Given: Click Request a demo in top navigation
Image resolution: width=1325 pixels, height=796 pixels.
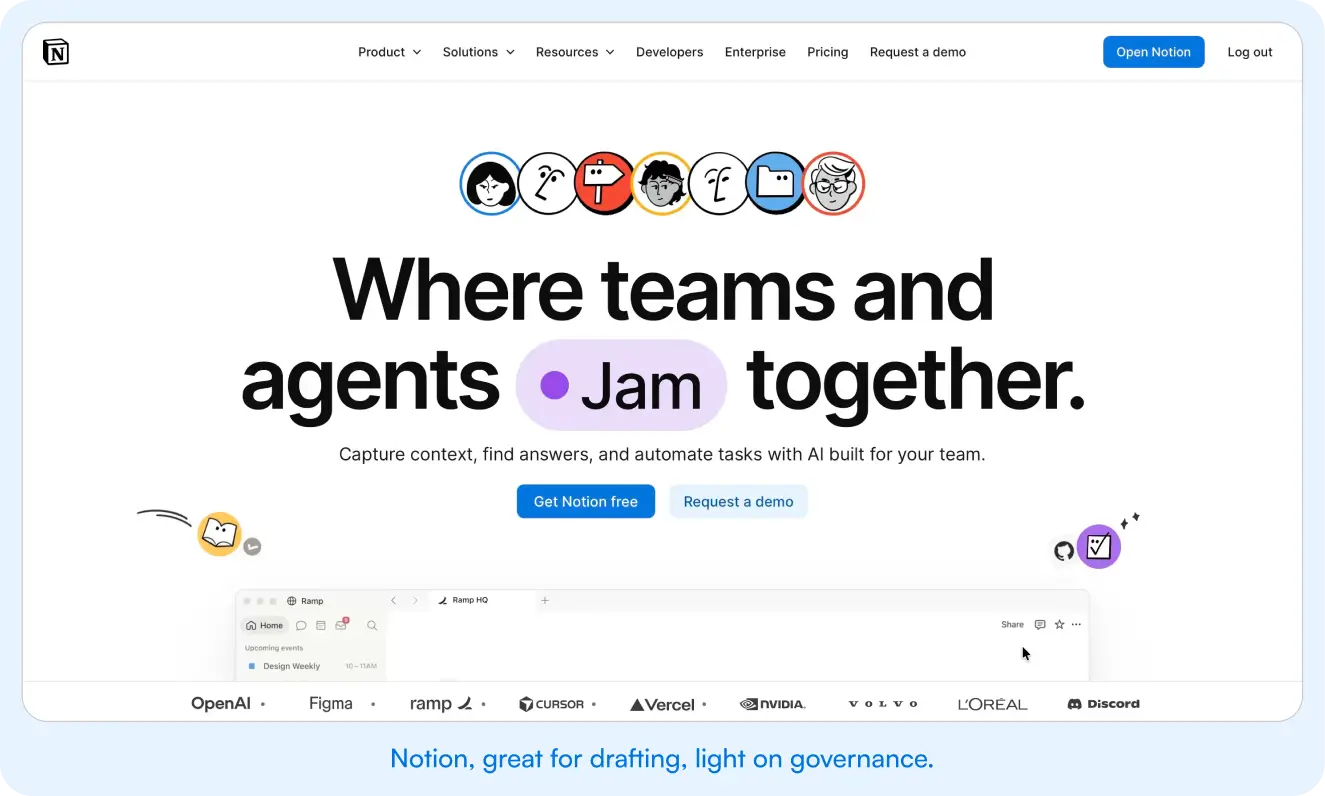Looking at the screenshot, I should pos(918,52).
